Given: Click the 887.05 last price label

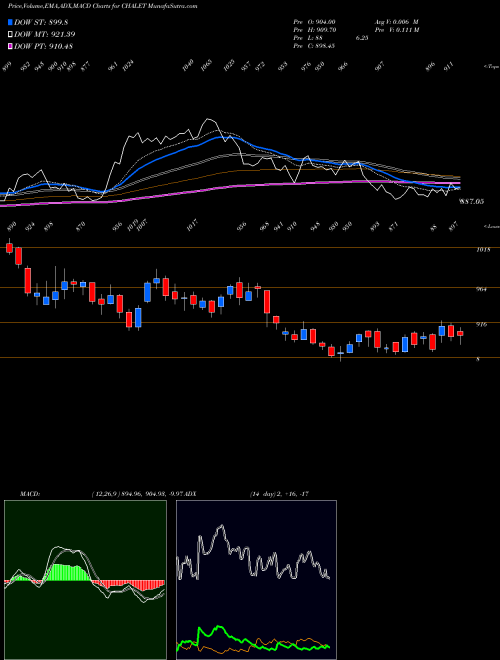Looking at the screenshot, I should (x=471, y=202).
